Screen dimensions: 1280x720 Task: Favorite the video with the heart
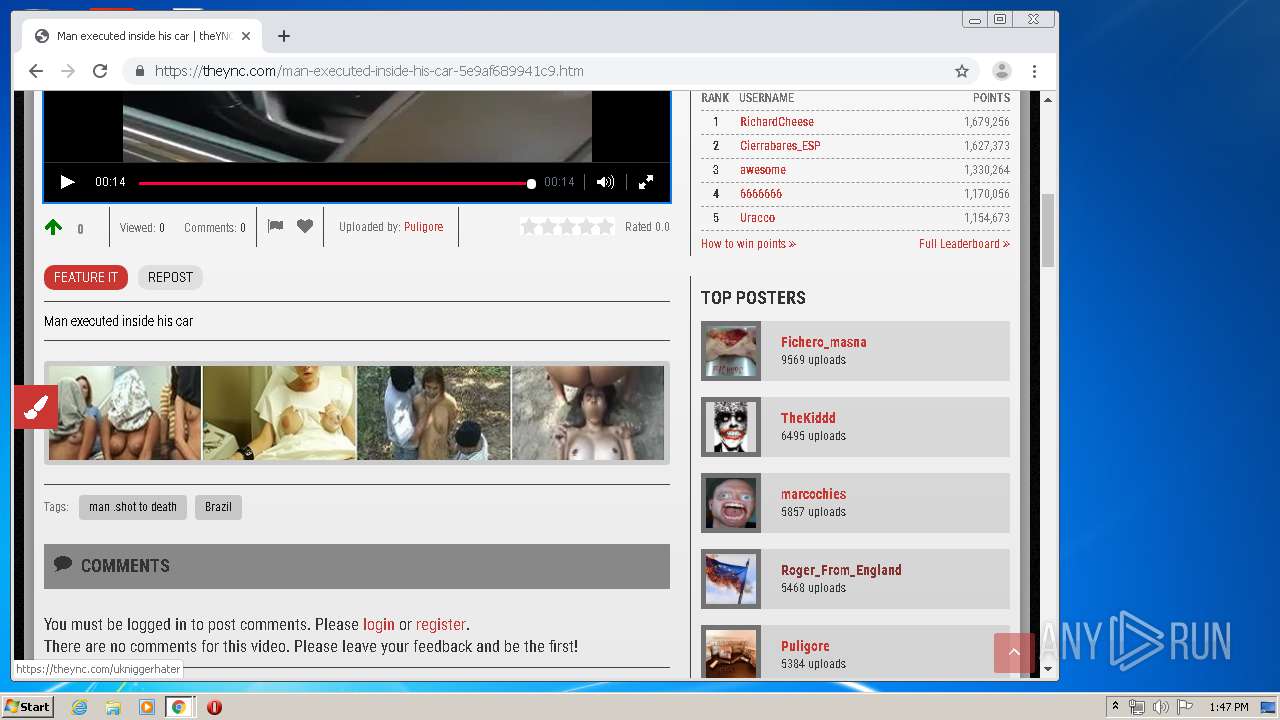click(305, 226)
